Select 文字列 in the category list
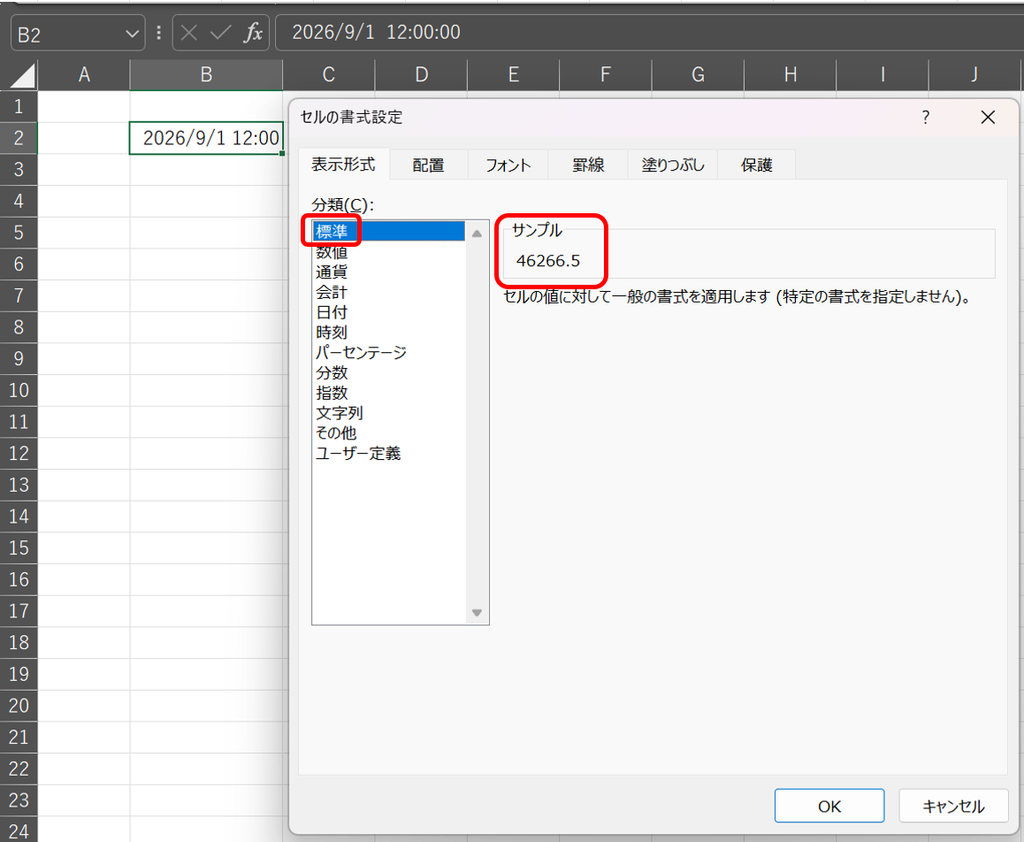Screen dimensions: 1024x842 [389, 413]
